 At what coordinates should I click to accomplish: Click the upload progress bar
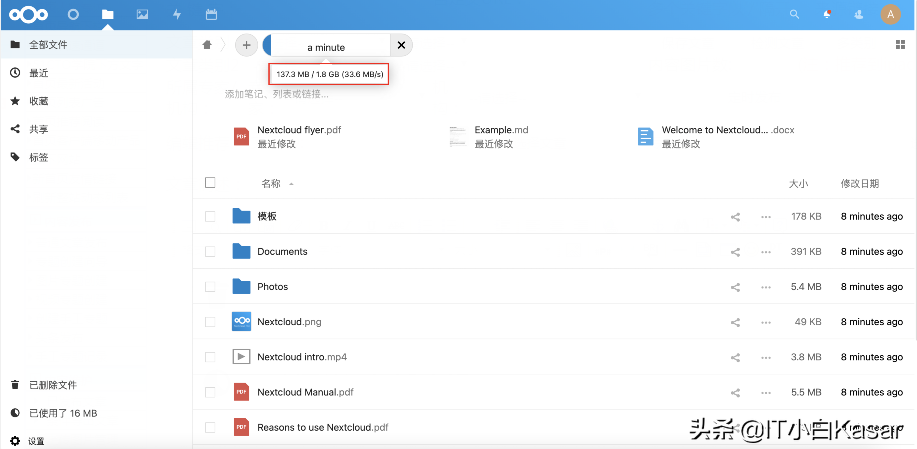click(x=326, y=45)
